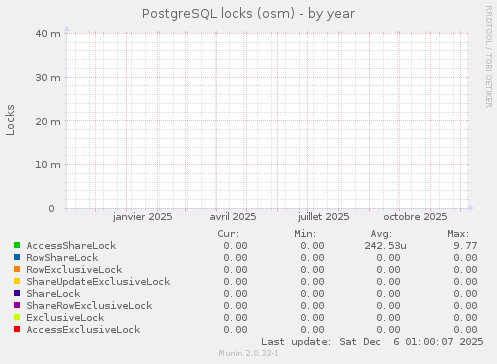Select the RowShareLock legend label
This screenshot has height=364, width=497.
(62, 258)
